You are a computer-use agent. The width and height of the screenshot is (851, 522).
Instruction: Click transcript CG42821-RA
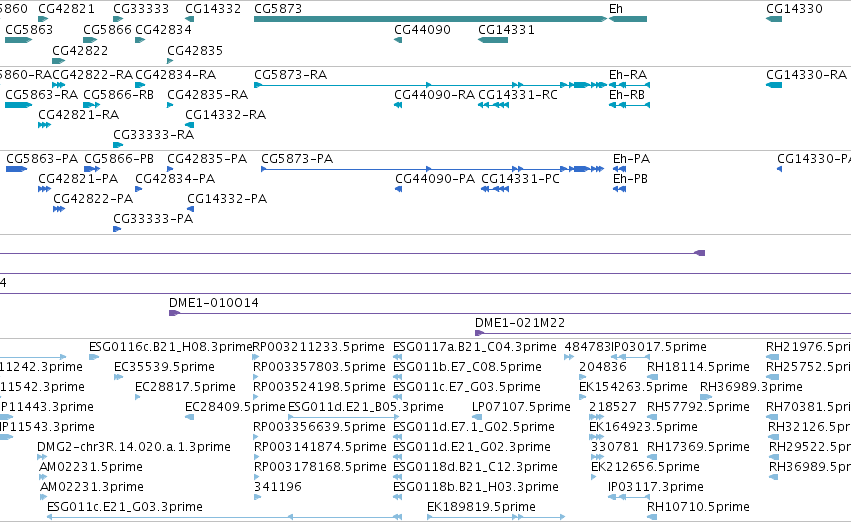(45, 125)
